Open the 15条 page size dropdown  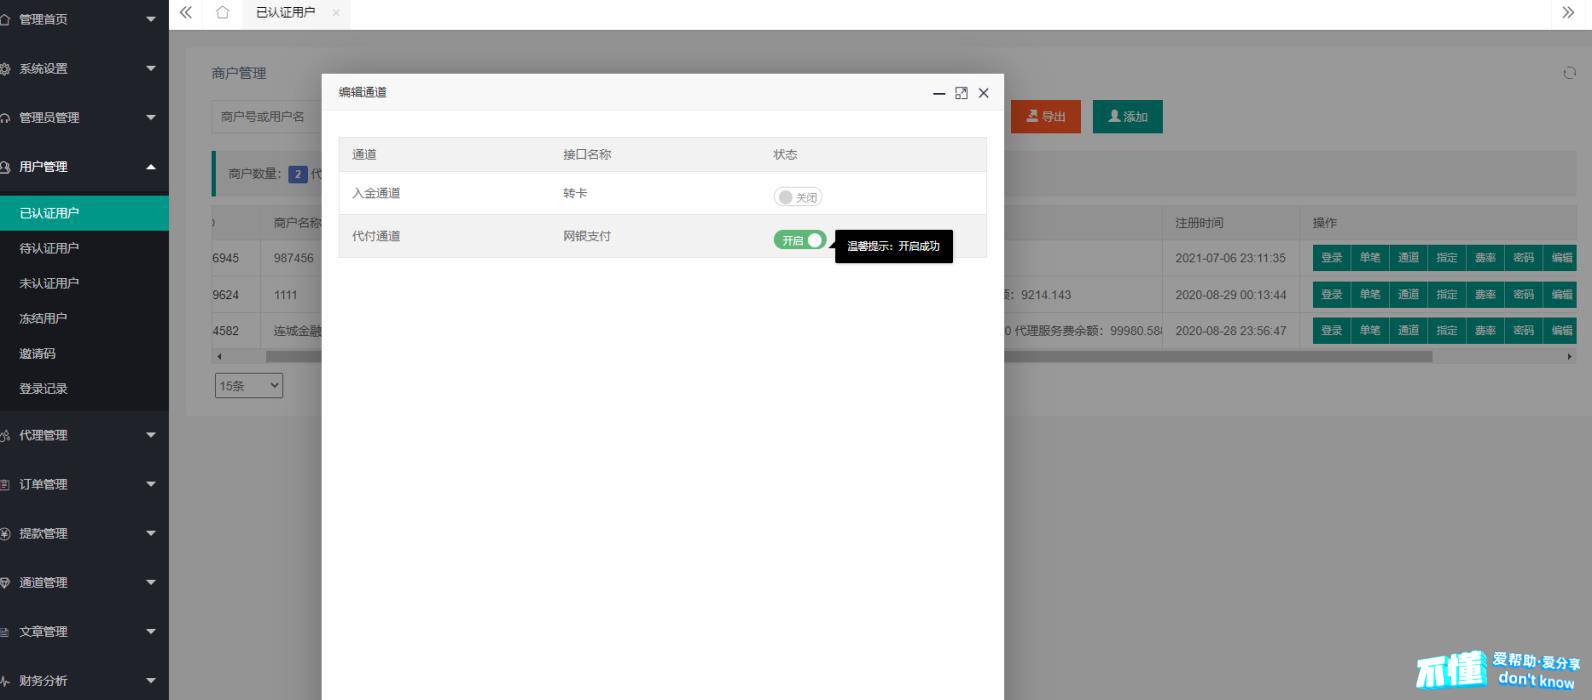[x=249, y=386]
